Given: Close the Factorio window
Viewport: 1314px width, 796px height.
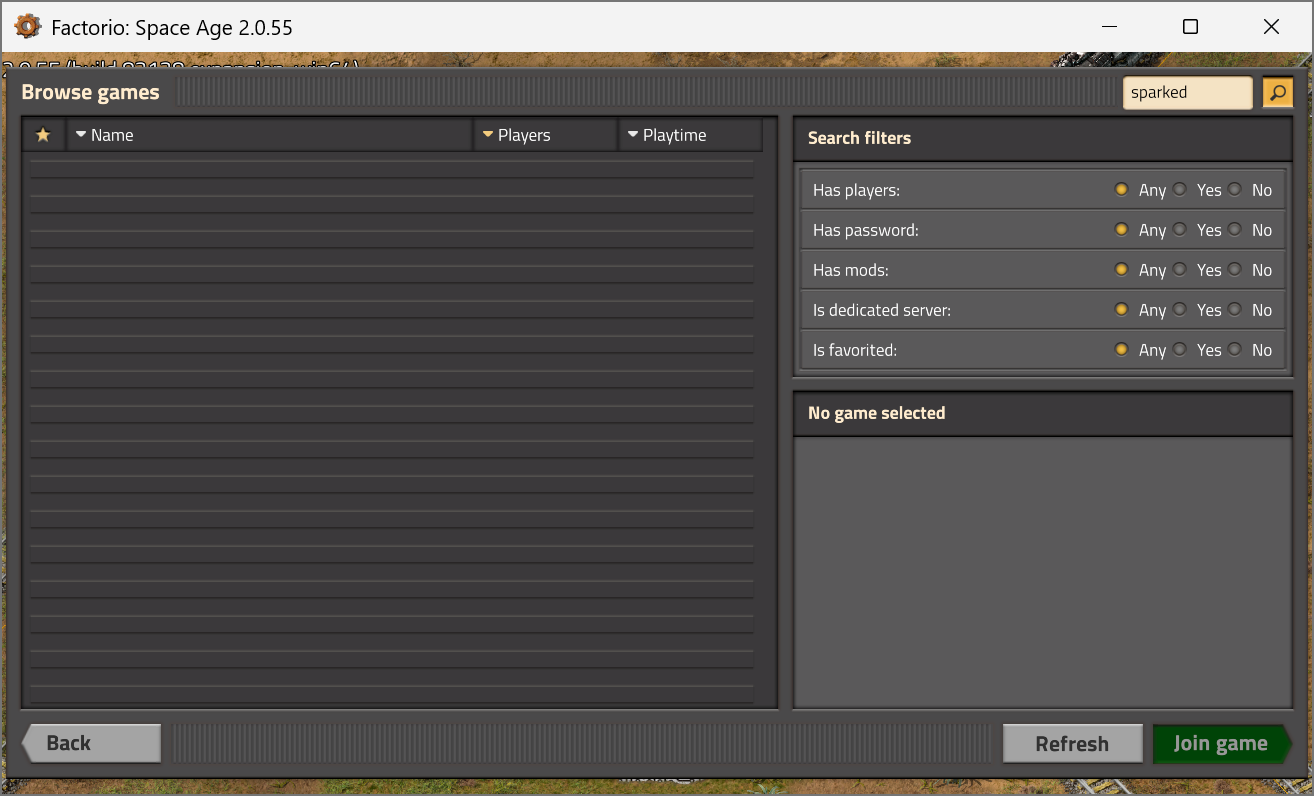Looking at the screenshot, I should pyautogui.click(x=1271, y=27).
